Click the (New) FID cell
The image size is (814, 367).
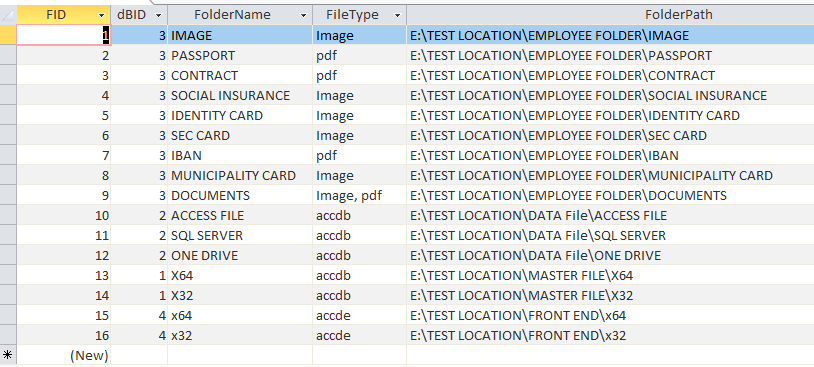64,355
